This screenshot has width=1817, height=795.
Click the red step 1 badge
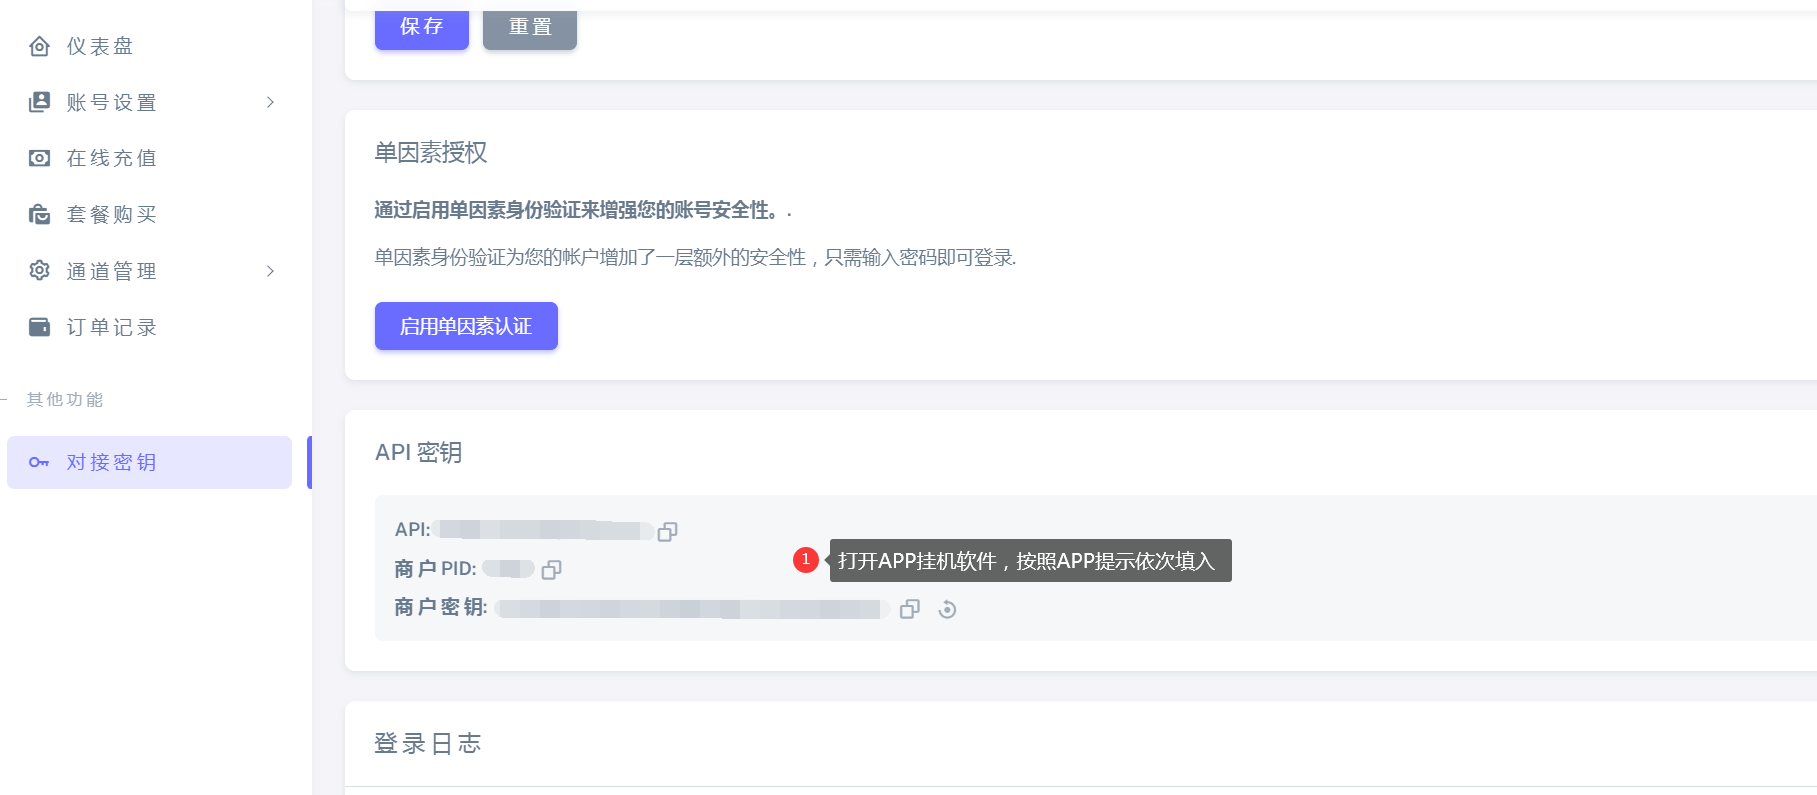tap(806, 560)
